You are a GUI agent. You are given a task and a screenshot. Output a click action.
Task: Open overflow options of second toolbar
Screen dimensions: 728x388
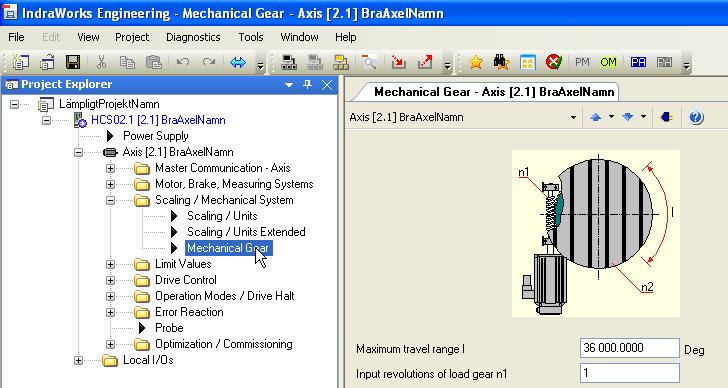coord(447,66)
